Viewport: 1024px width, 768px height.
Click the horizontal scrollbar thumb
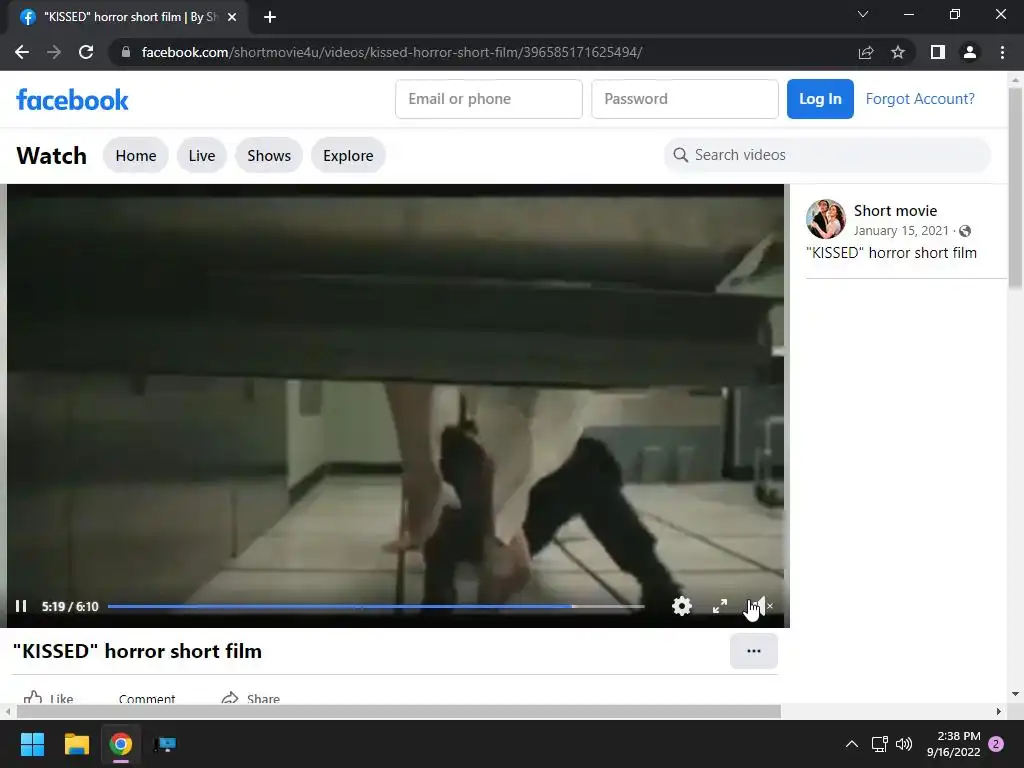coord(398,711)
